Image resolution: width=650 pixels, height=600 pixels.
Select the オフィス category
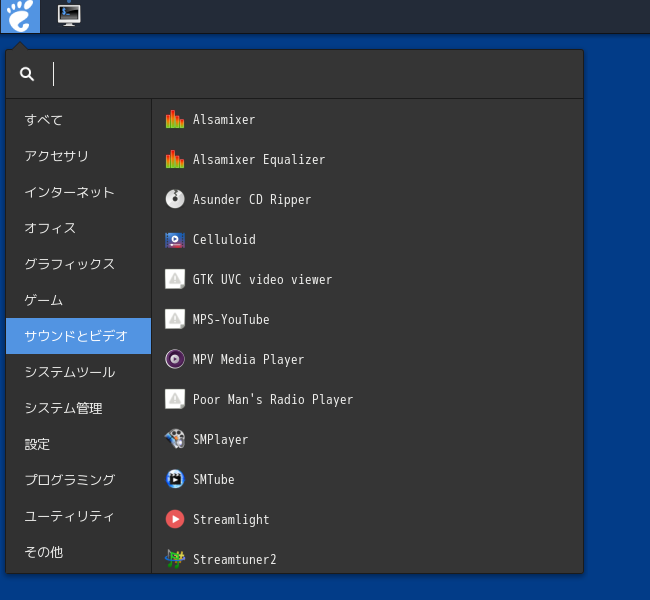79,228
